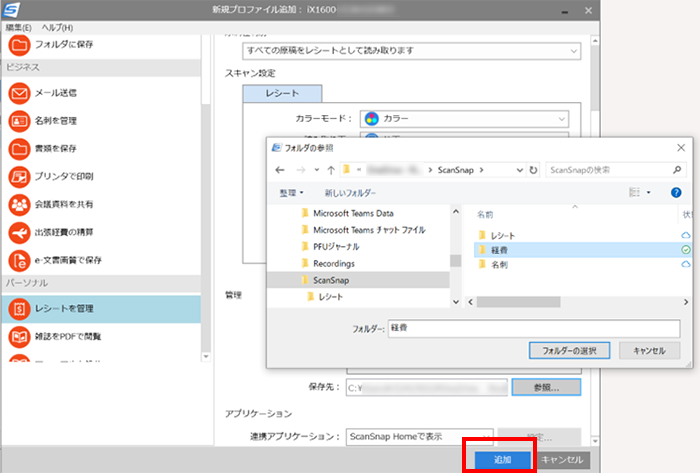Viewport: 700px width, 473px height.
Task: Choose the メール送信 profile icon
Action: click(19, 93)
